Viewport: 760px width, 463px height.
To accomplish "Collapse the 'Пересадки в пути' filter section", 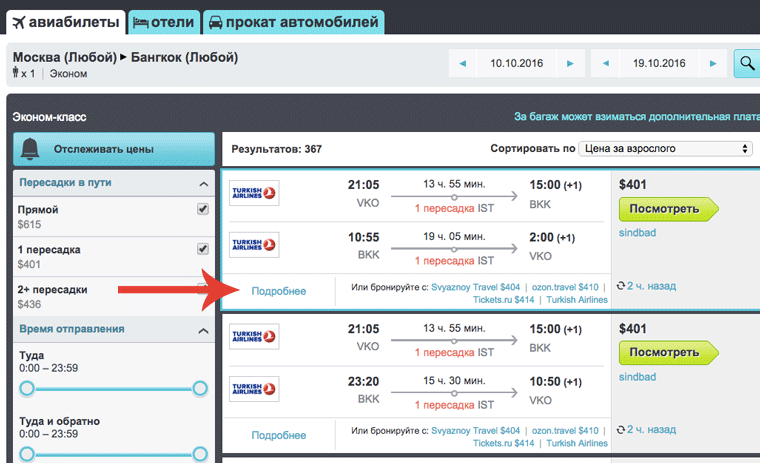I will [x=203, y=183].
